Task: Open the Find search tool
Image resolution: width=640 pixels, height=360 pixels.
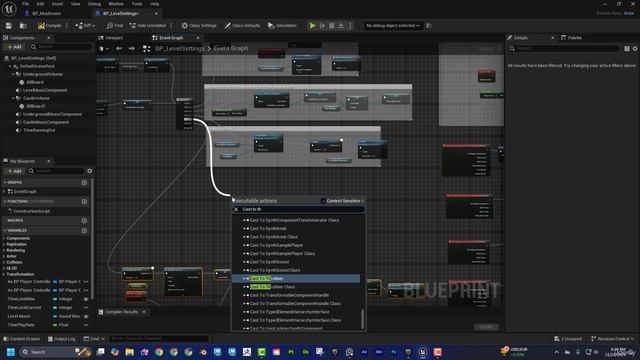Action: [115, 26]
